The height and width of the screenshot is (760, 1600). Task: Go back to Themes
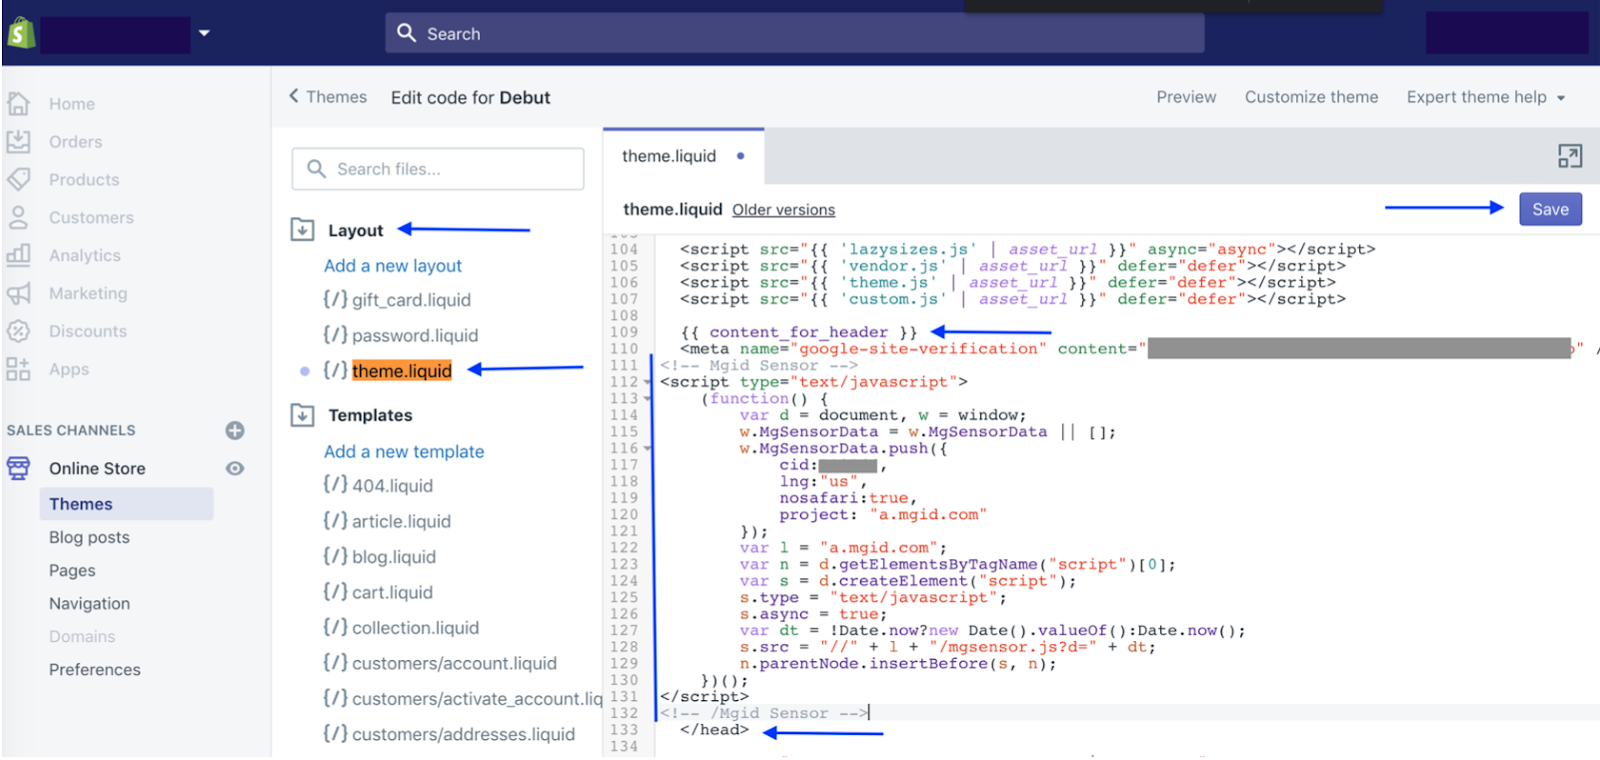click(328, 97)
